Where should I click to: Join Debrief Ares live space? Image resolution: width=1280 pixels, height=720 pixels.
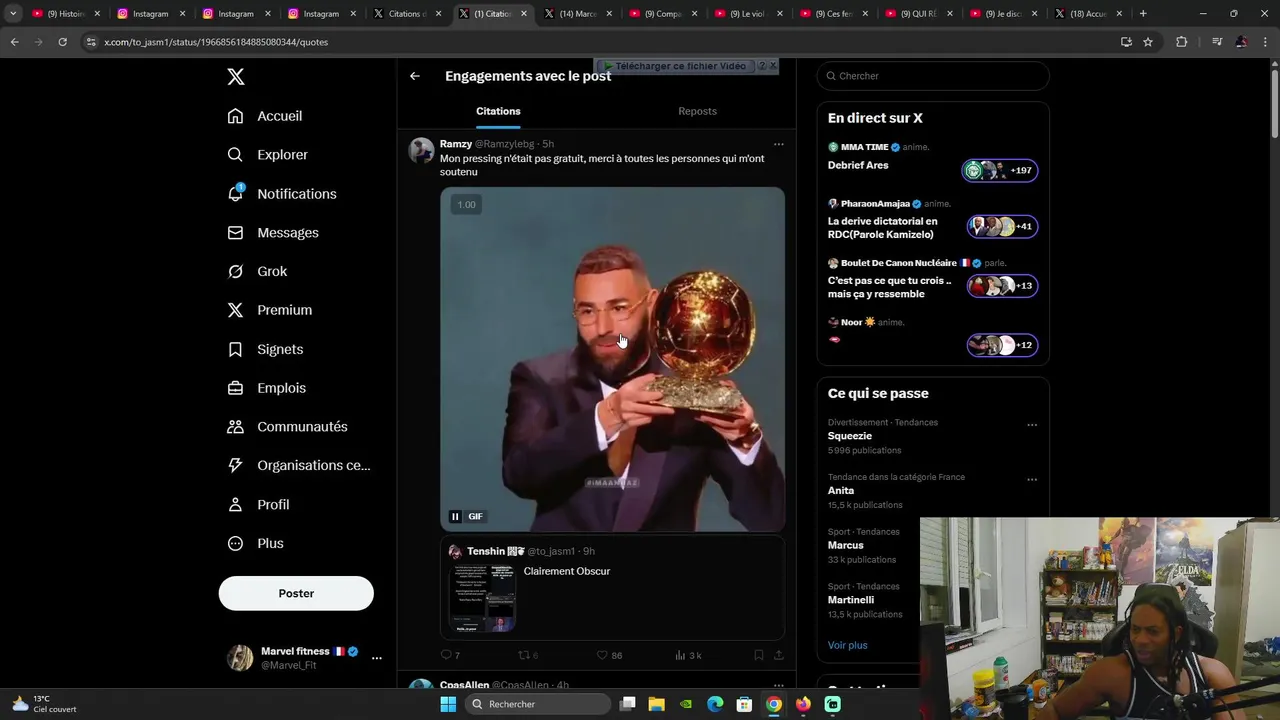pos(932,165)
